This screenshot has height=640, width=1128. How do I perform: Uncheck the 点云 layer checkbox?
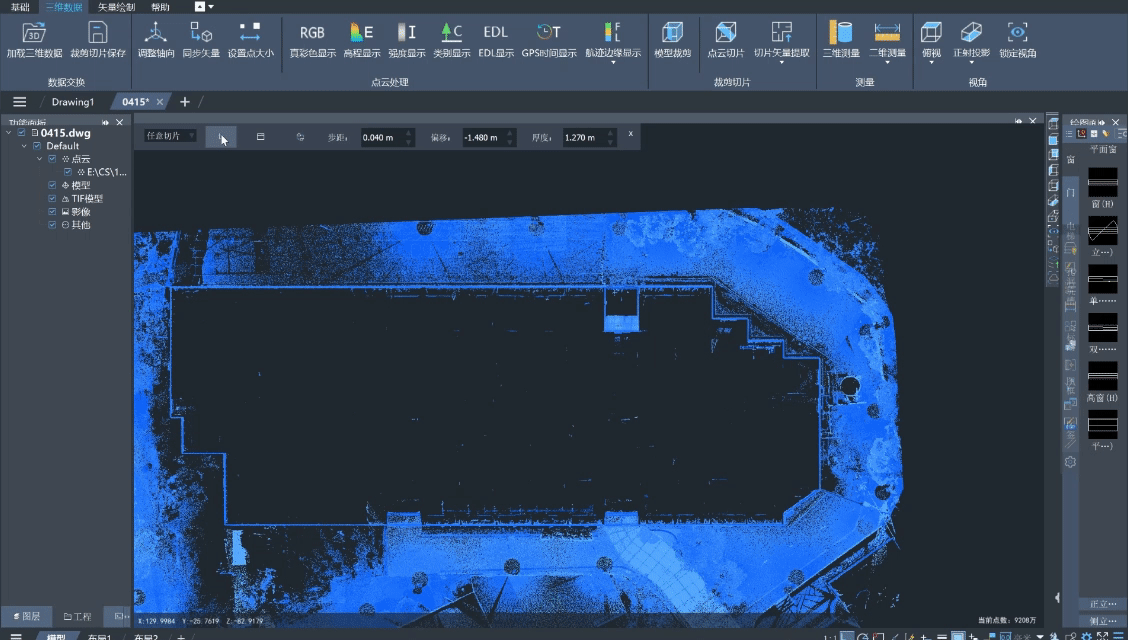tap(53, 159)
